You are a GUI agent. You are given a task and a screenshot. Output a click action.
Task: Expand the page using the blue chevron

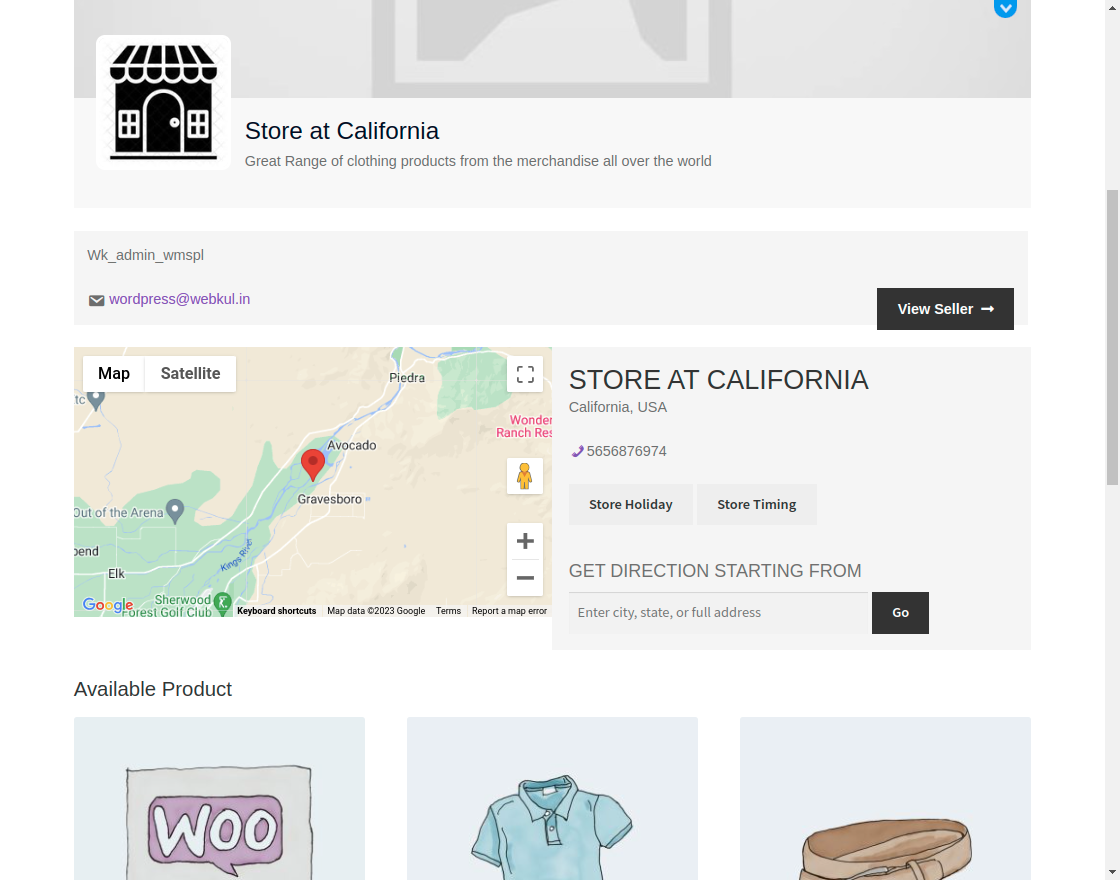pos(1005,9)
